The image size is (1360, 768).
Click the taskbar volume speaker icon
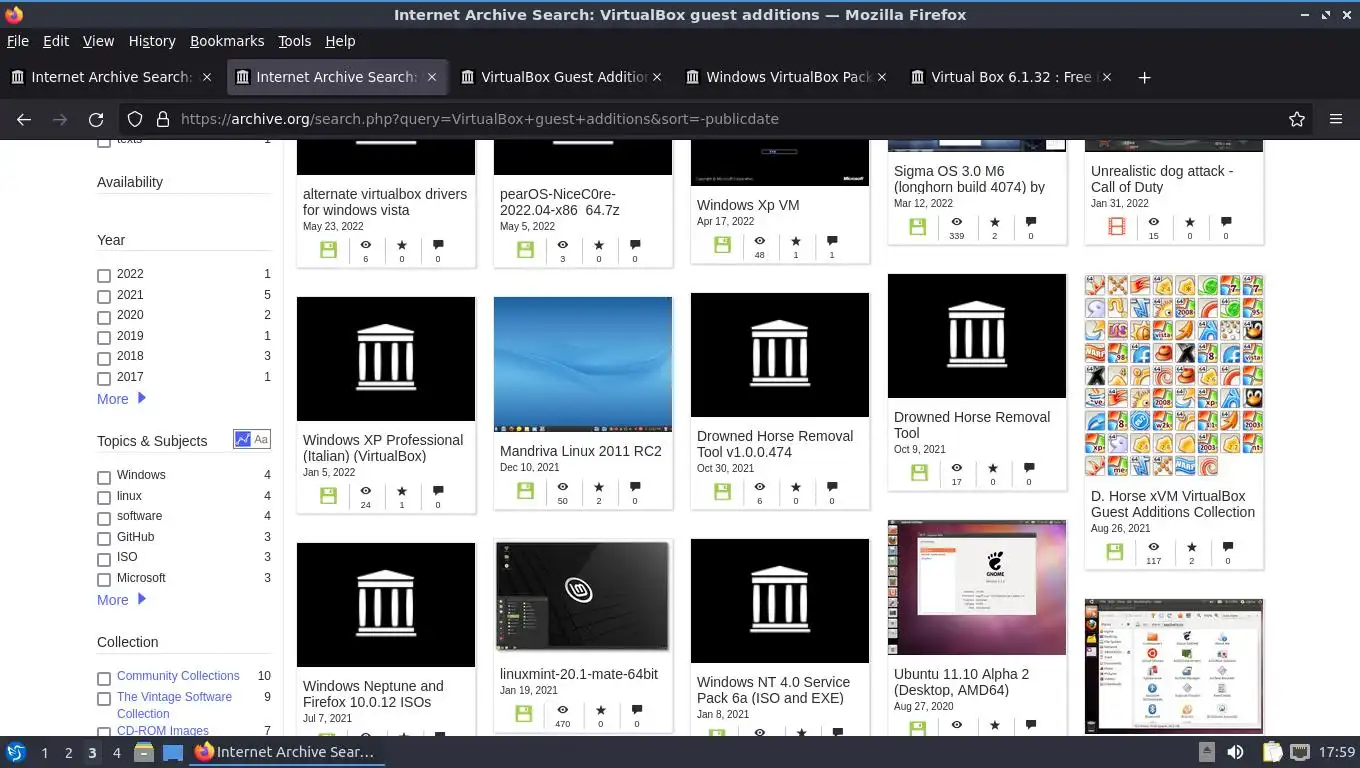tap(1236, 752)
